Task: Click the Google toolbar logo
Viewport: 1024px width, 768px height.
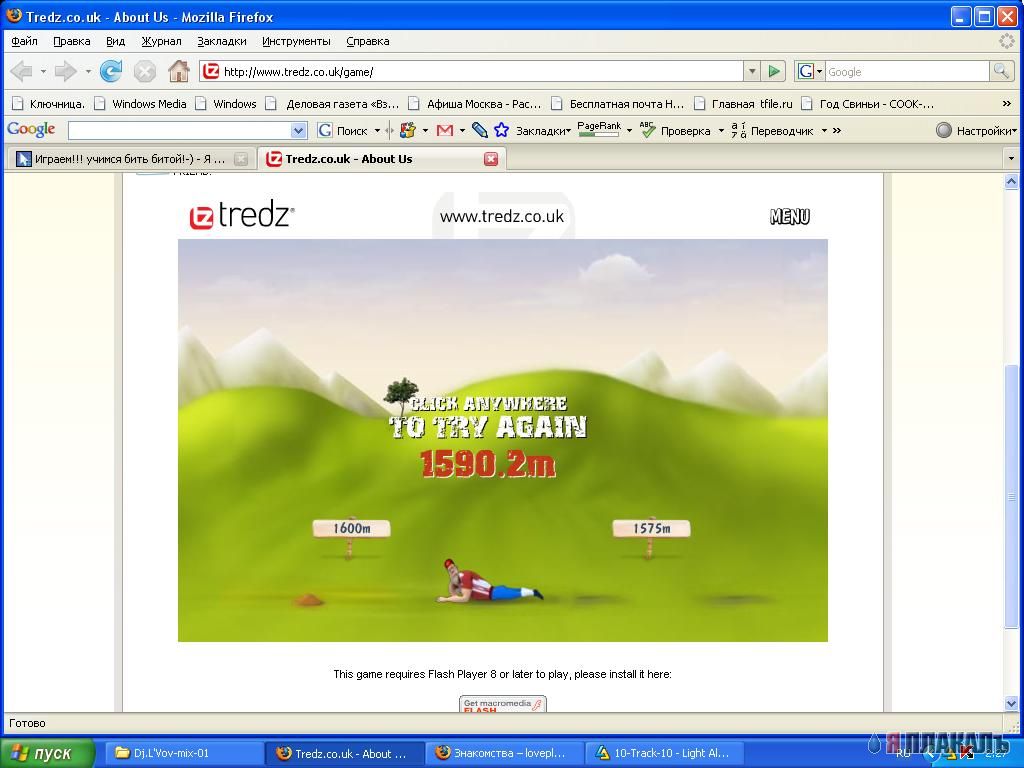Action: 31,129
